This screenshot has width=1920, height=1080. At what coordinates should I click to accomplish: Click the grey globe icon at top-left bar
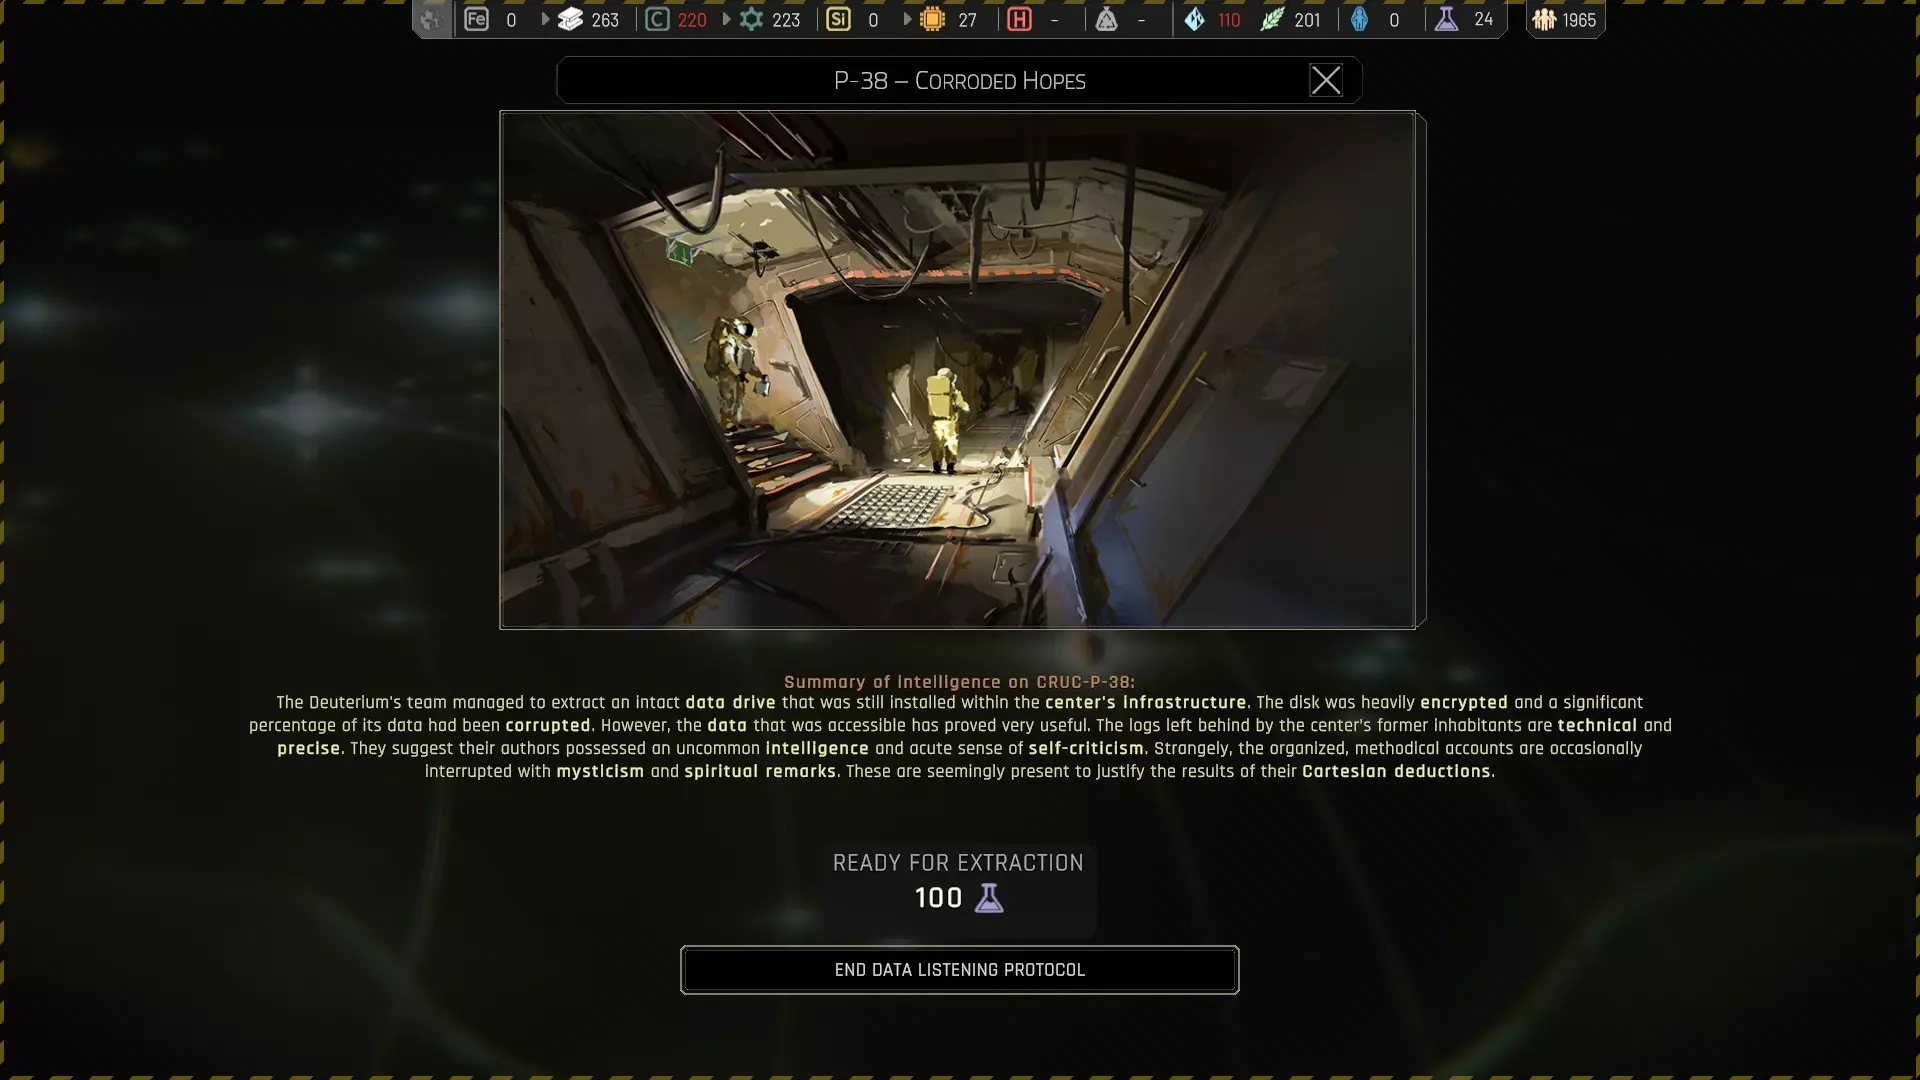pyautogui.click(x=432, y=19)
